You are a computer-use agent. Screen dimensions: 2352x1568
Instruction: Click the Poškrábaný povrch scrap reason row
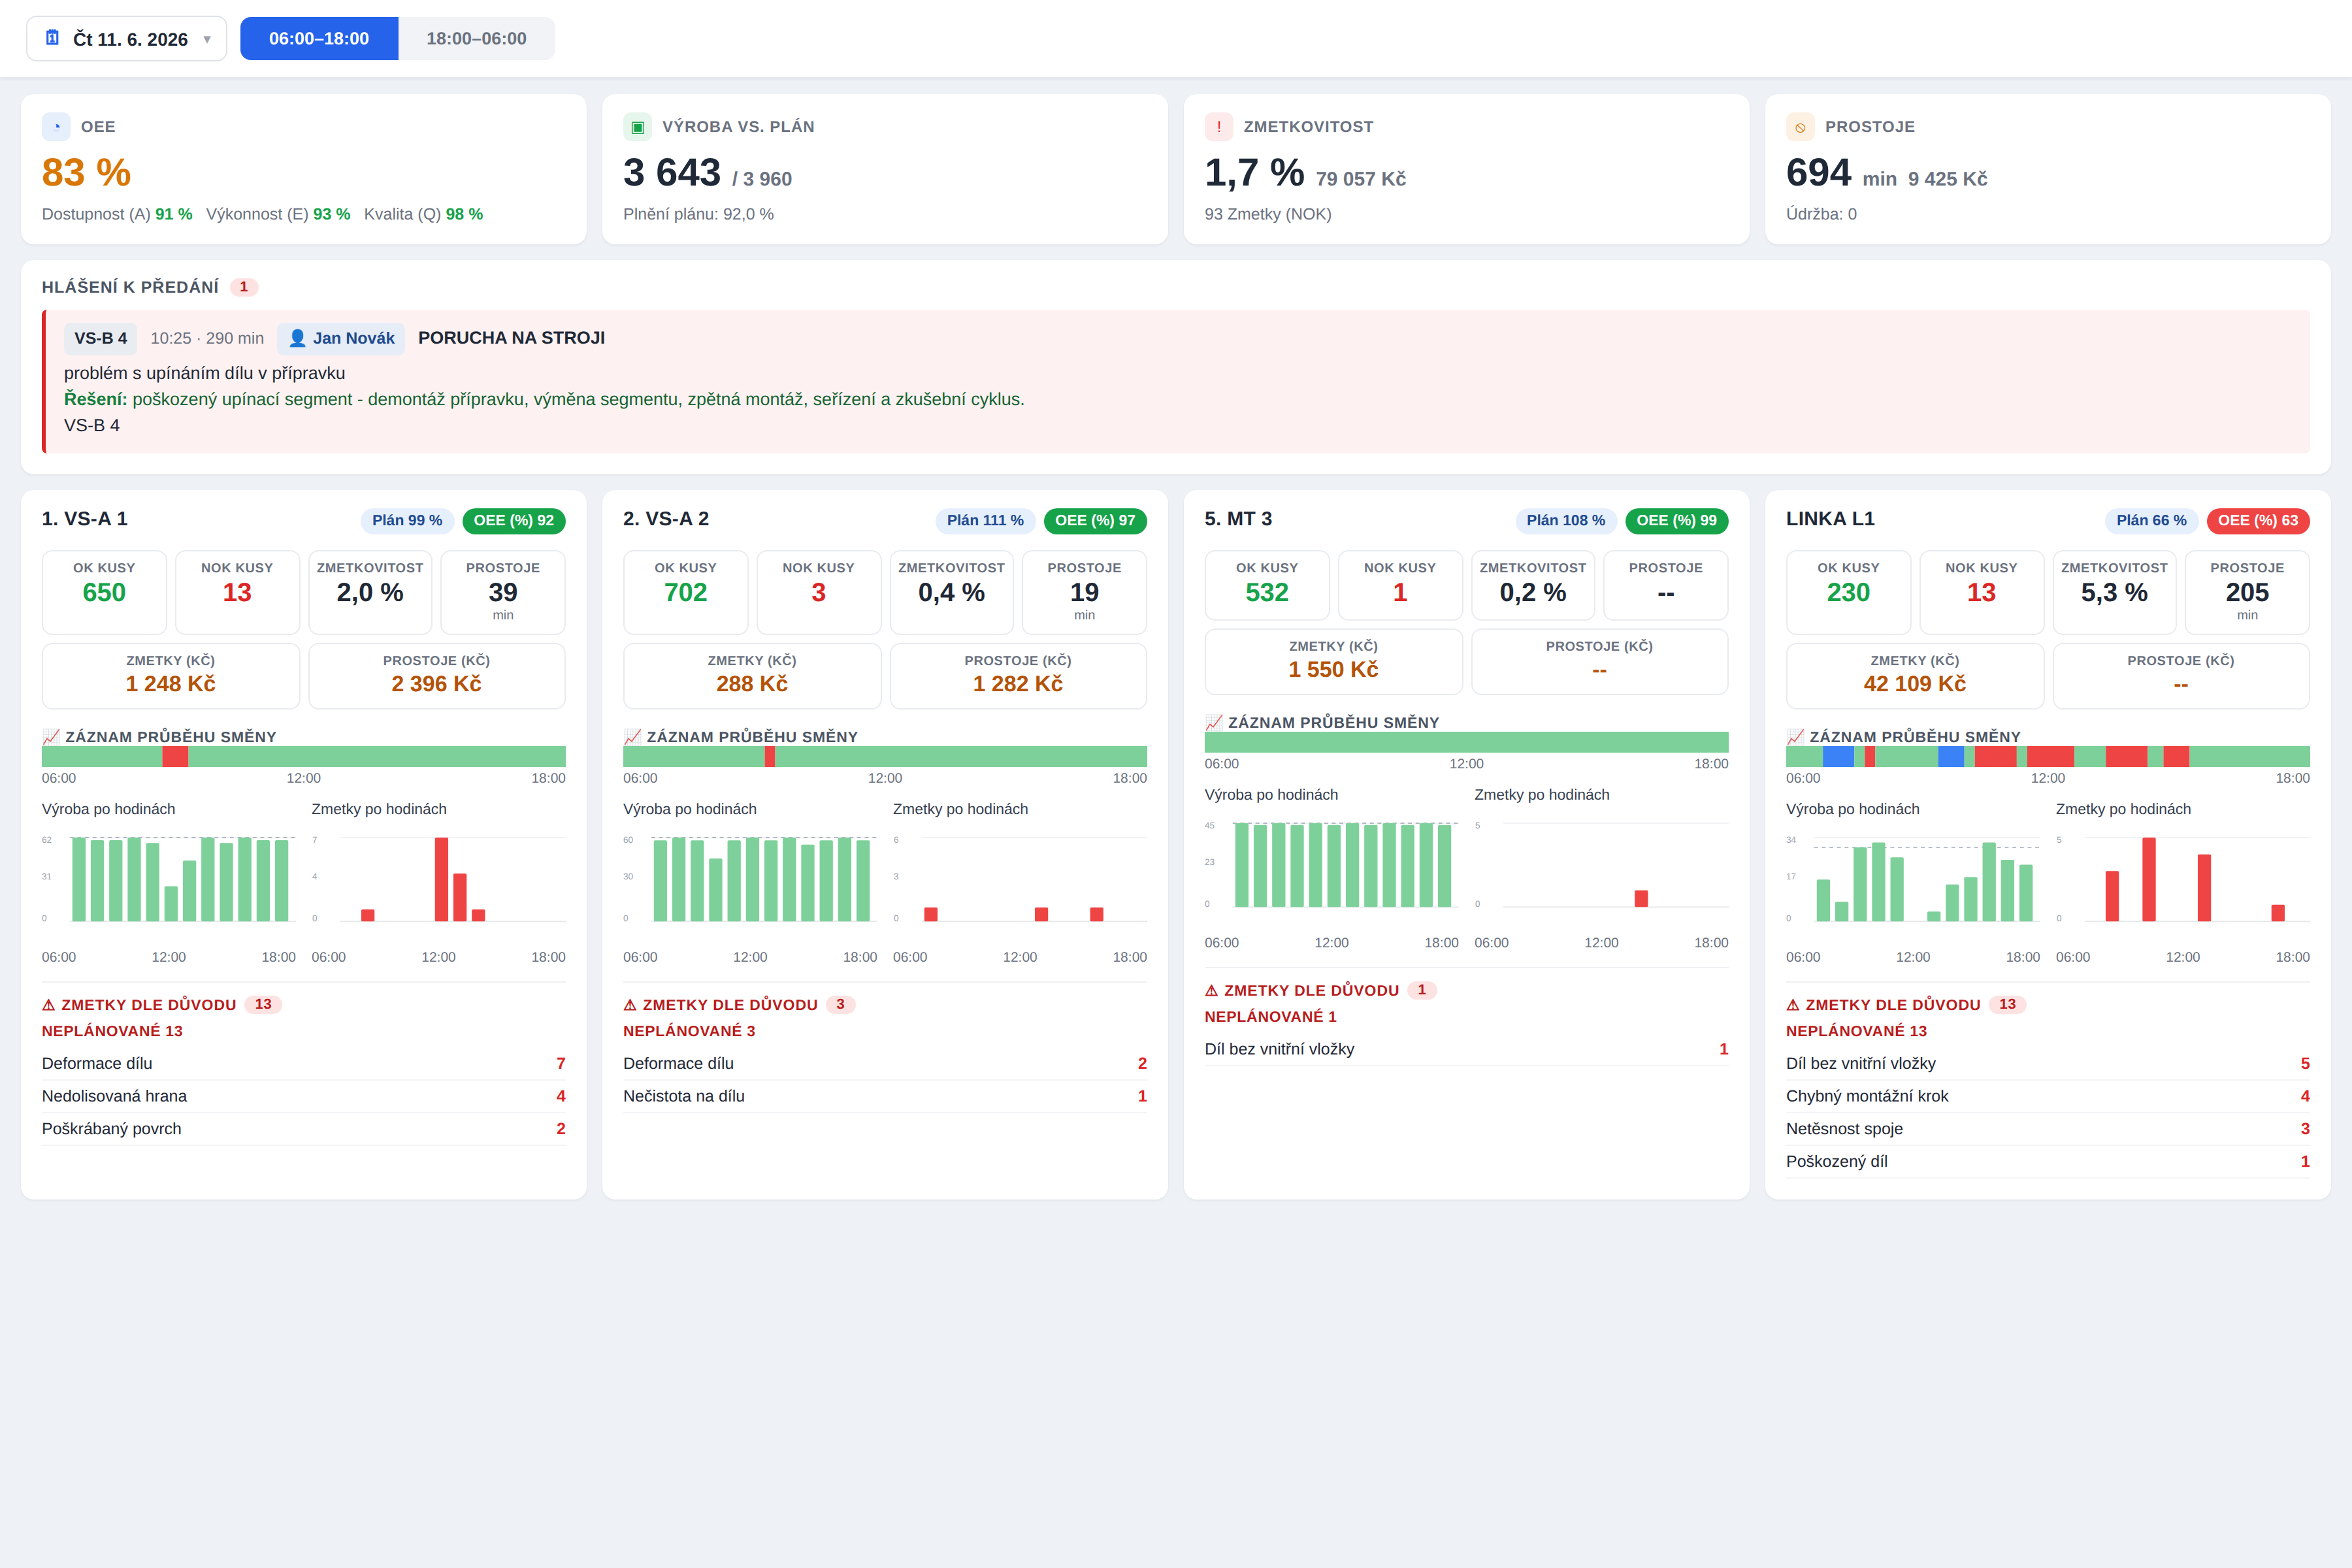click(304, 1129)
